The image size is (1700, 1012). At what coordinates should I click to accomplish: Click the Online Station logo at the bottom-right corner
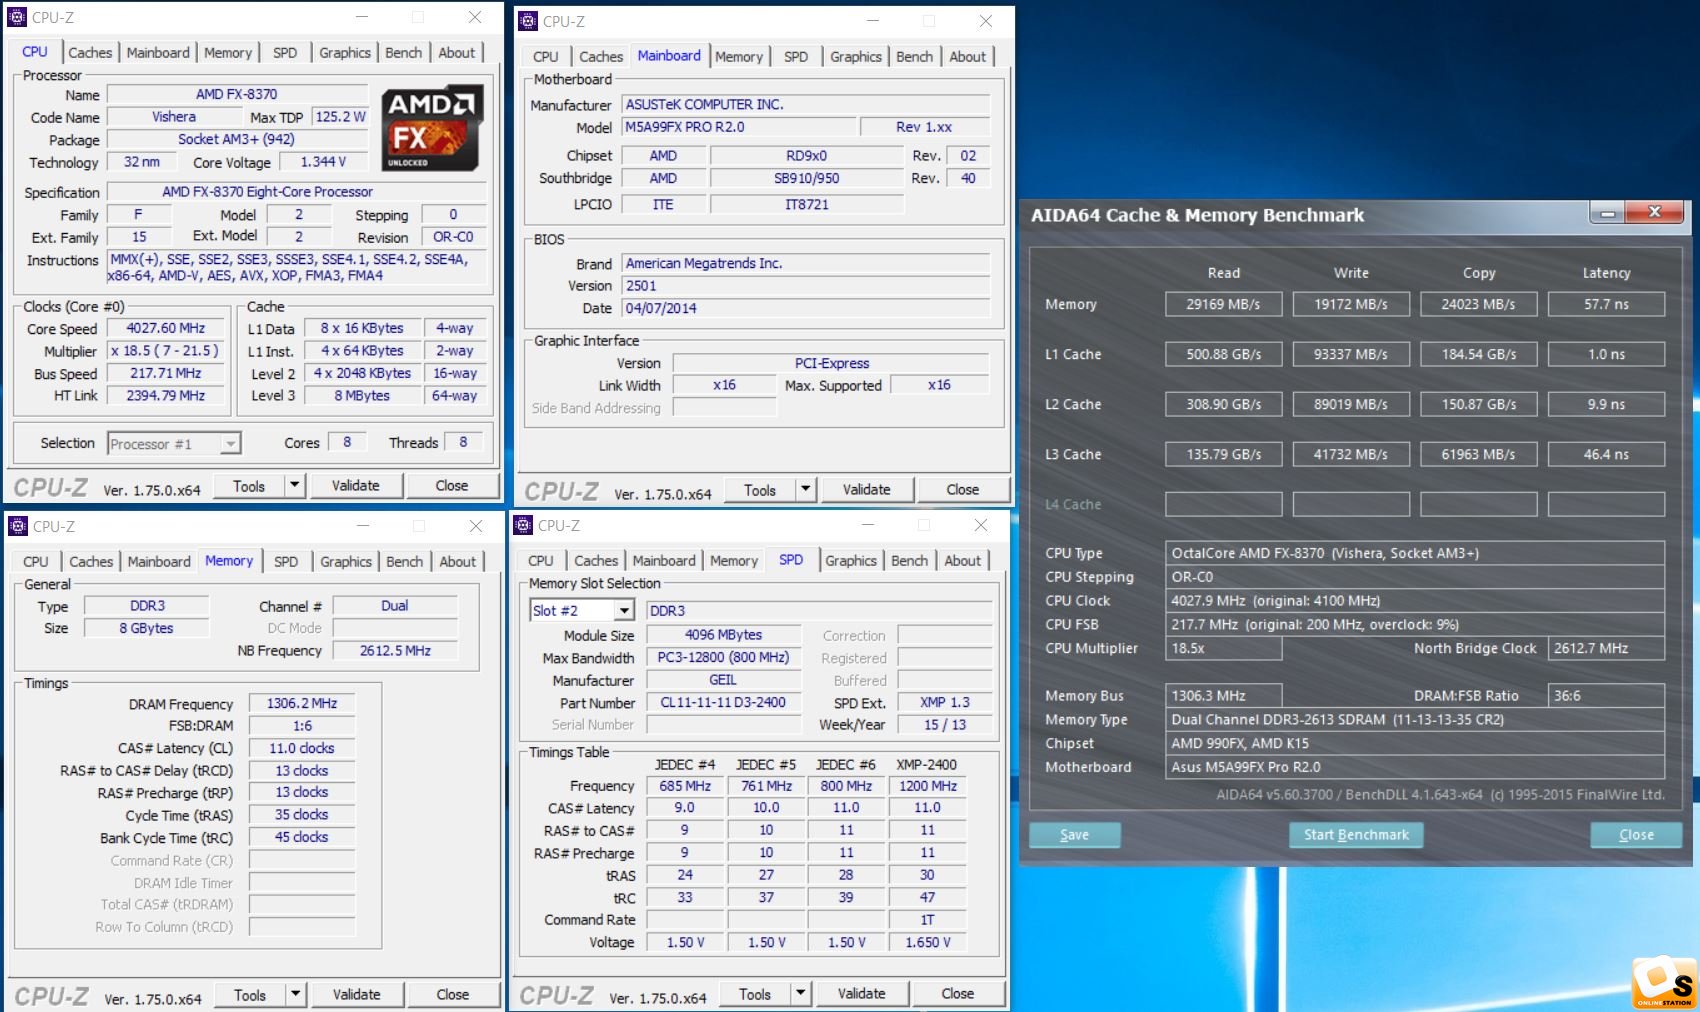(1663, 983)
